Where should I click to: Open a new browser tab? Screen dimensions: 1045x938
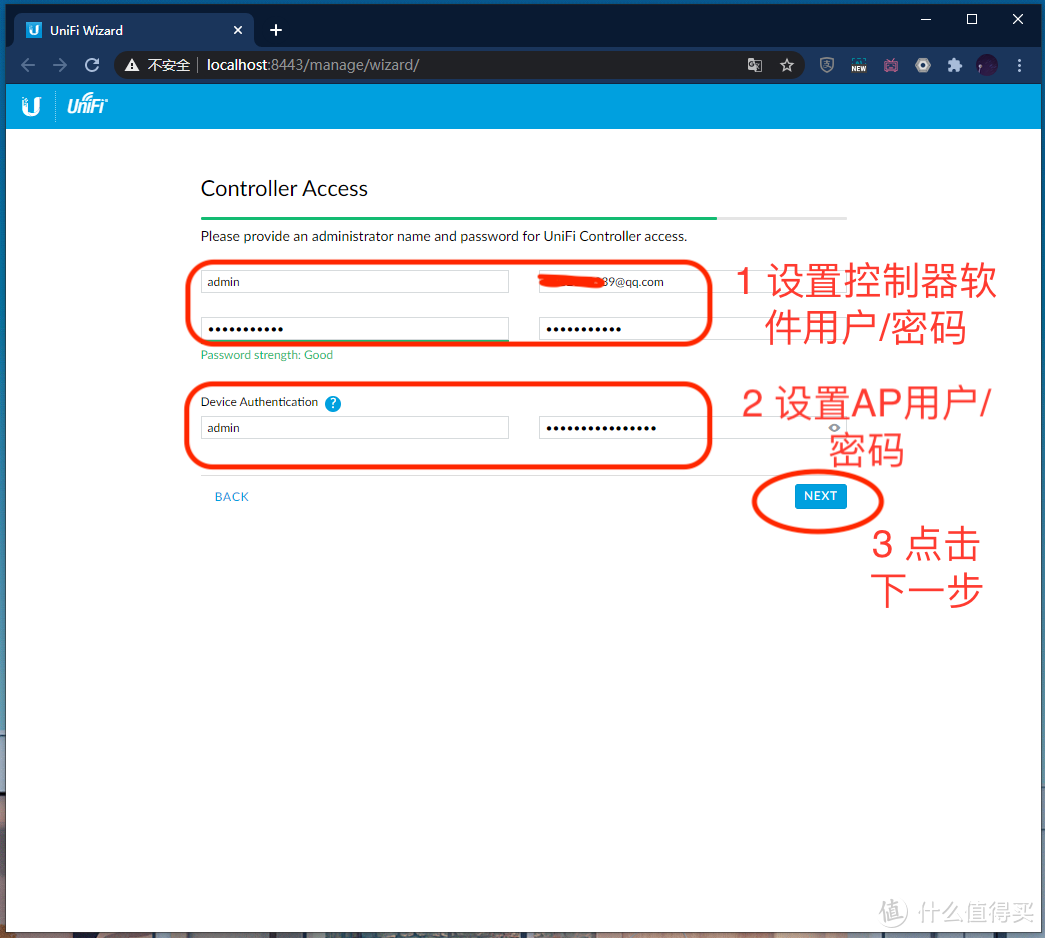click(276, 31)
